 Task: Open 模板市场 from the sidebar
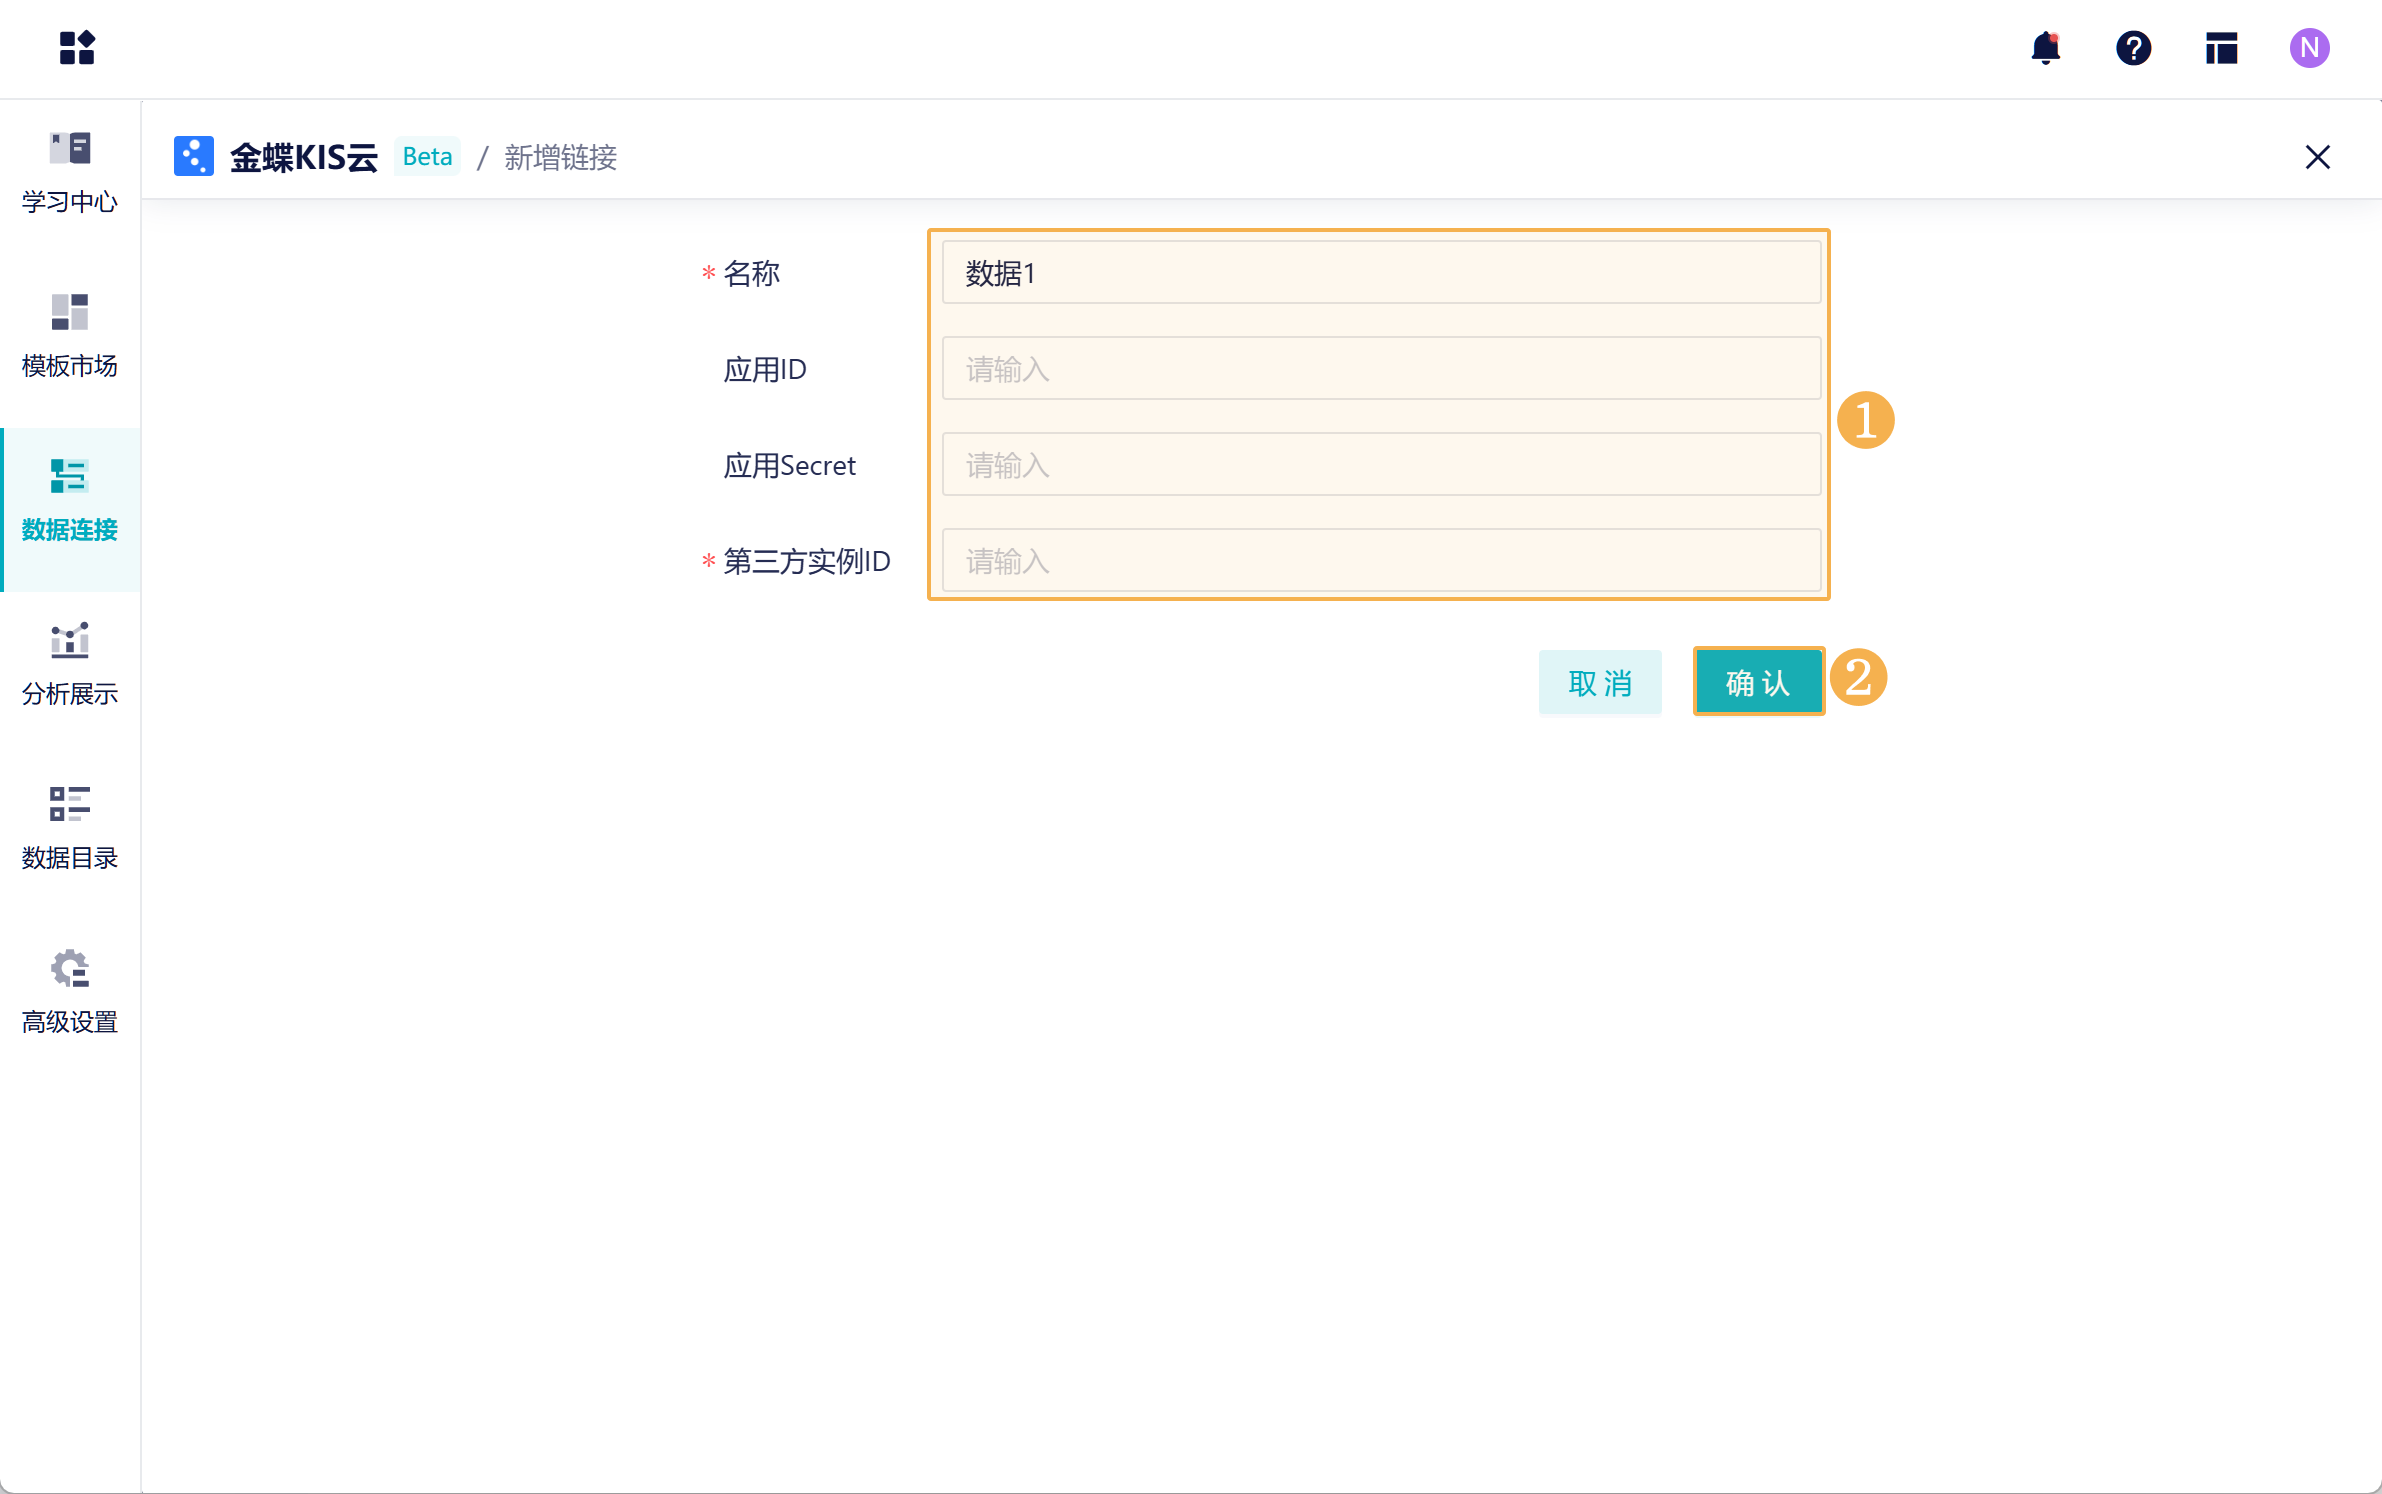(x=69, y=335)
